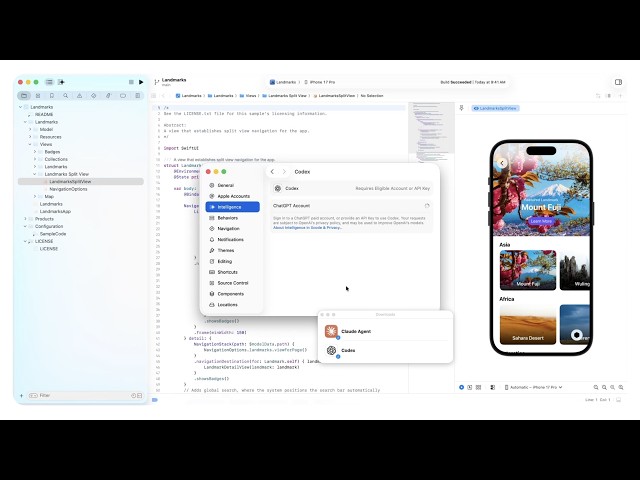
Task: Toggle the inspector panel at top right
Action: click(x=618, y=82)
